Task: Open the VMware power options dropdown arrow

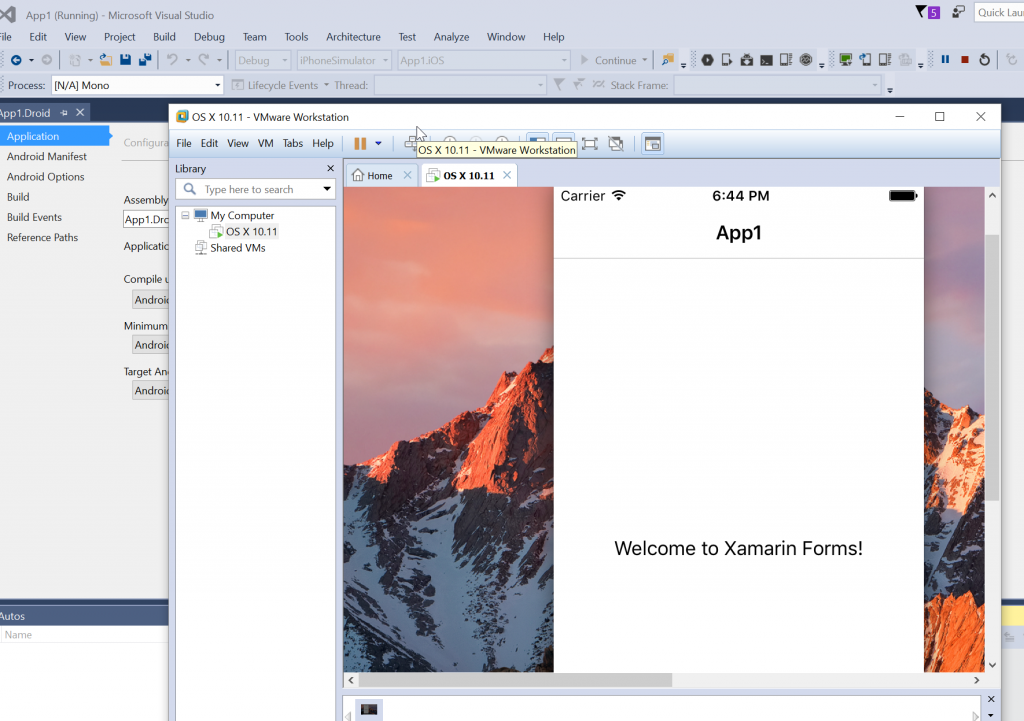Action: 378,144
